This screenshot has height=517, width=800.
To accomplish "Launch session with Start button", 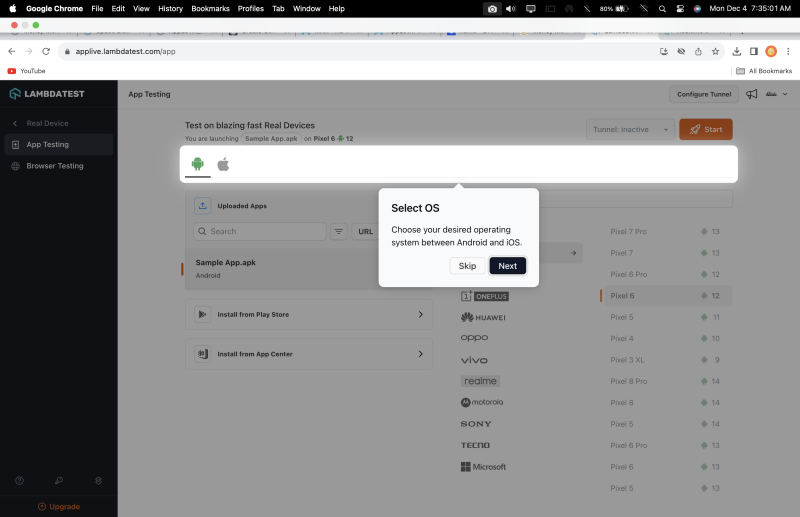I will click(x=706, y=130).
